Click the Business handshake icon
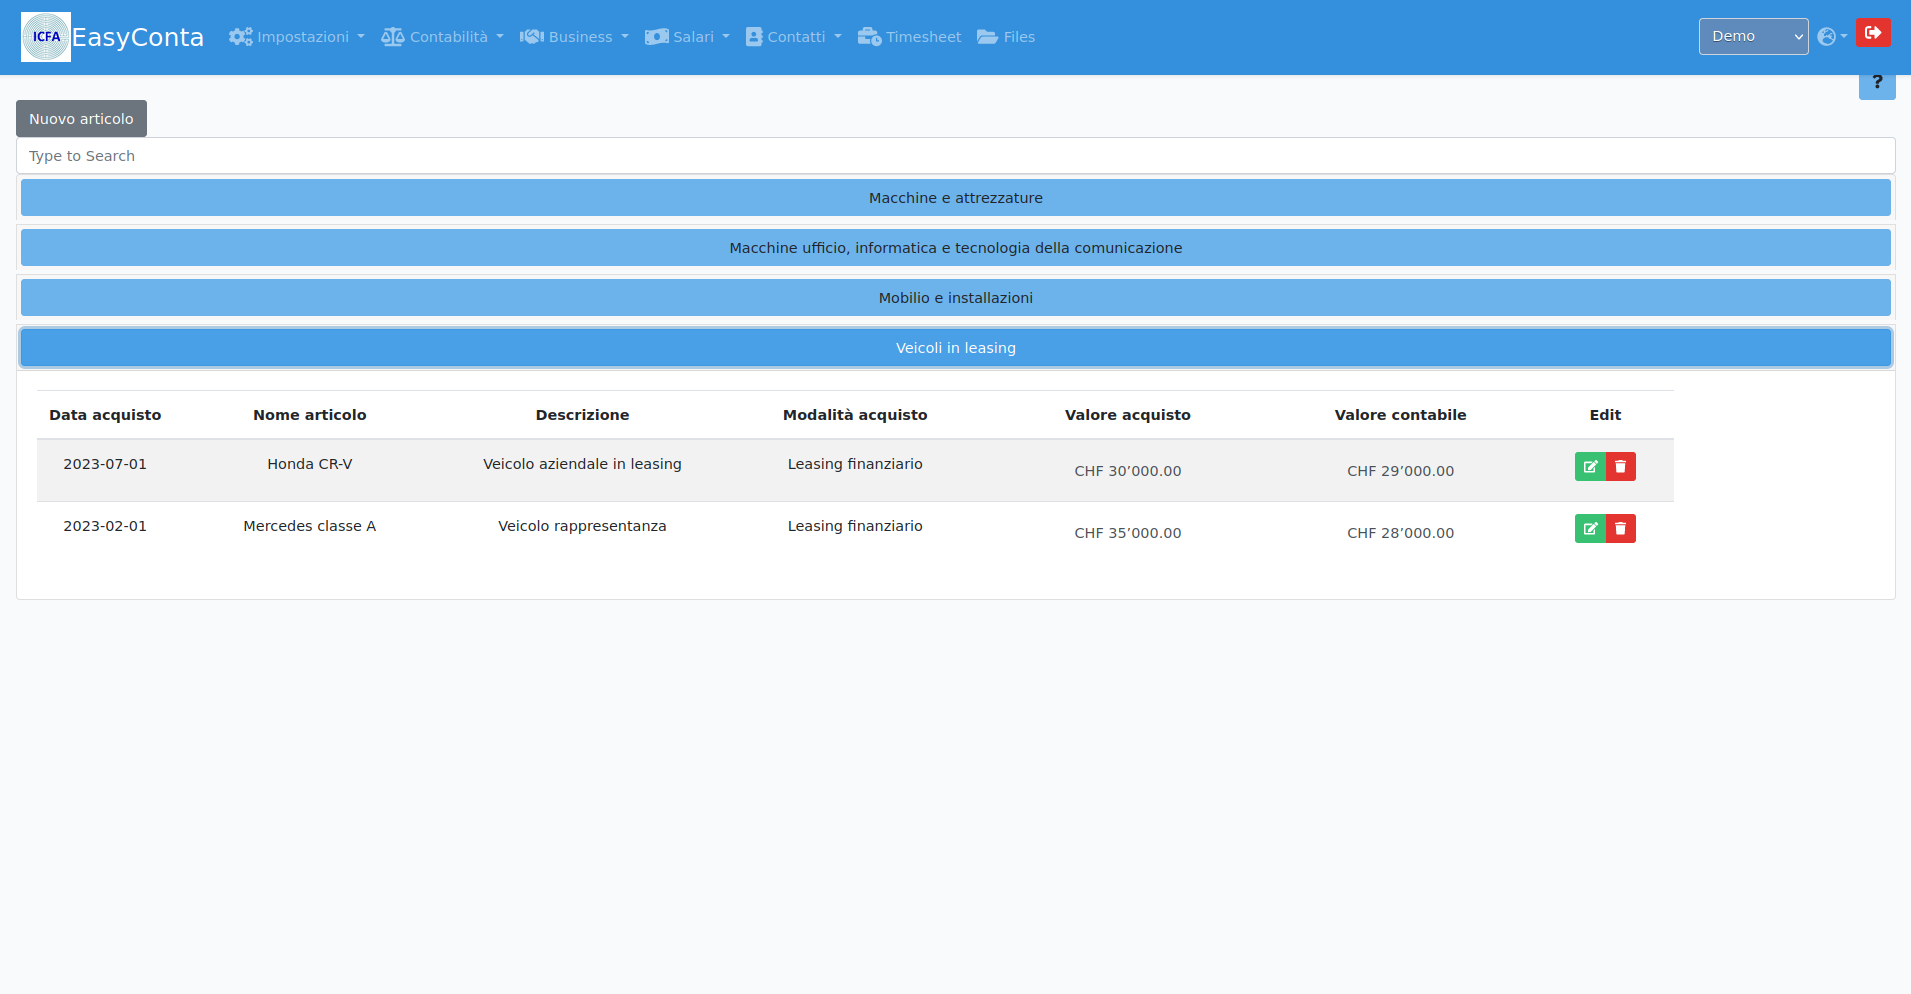Screen dimensions: 1911x994 (532, 37)
